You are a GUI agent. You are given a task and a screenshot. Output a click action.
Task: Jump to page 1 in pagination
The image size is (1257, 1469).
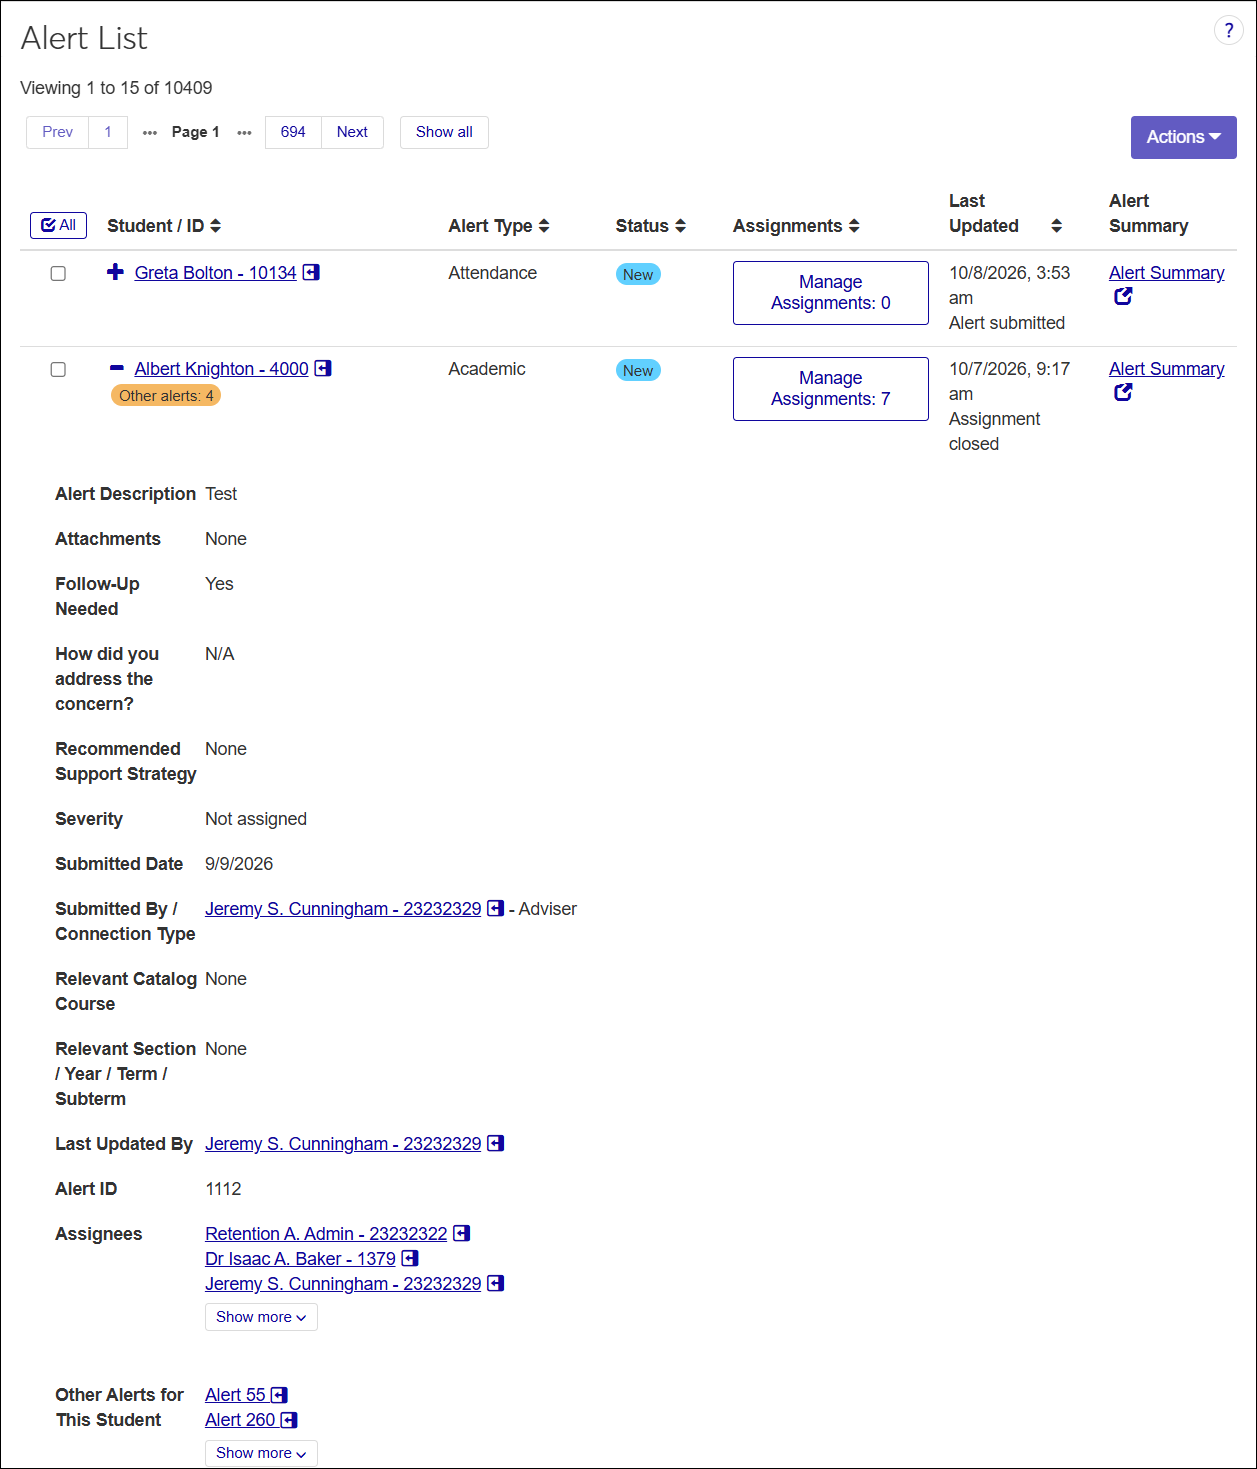pos(108,132)
